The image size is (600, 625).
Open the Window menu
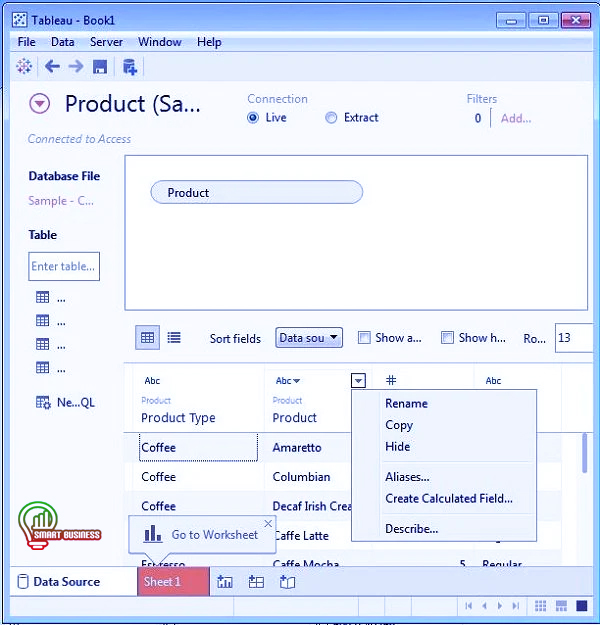159,42
